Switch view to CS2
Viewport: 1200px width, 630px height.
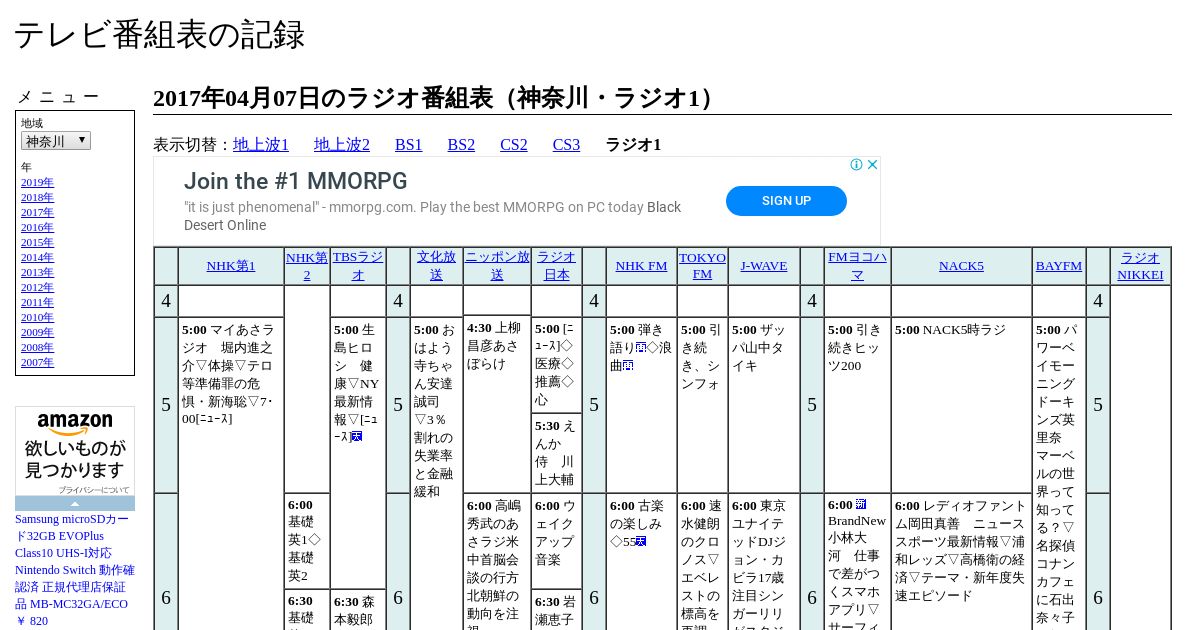(514, 144)
